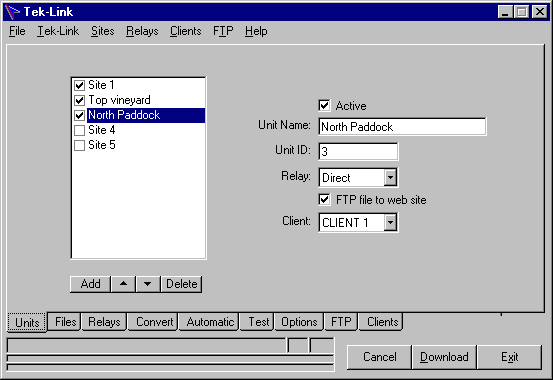Switch to the Convert tab
Image resolution: width=553 pixels, height=380 pixels.
coord(154,322)
